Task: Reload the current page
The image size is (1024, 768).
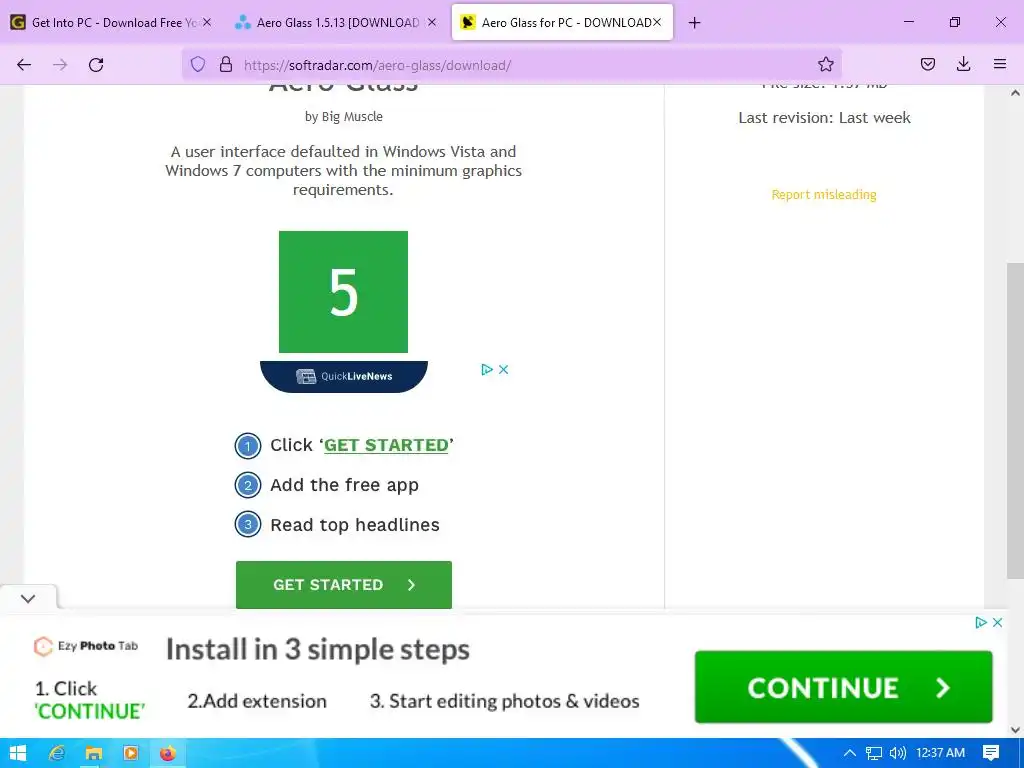Action: 96,65
